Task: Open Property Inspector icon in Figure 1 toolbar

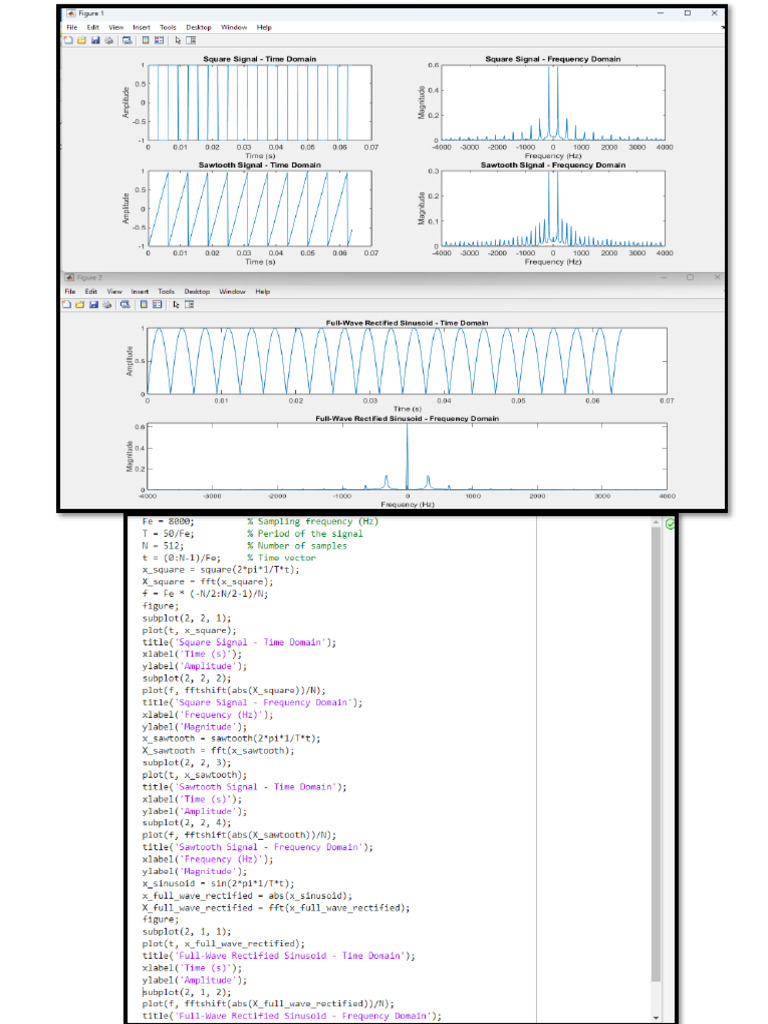Action: (190, 41)
